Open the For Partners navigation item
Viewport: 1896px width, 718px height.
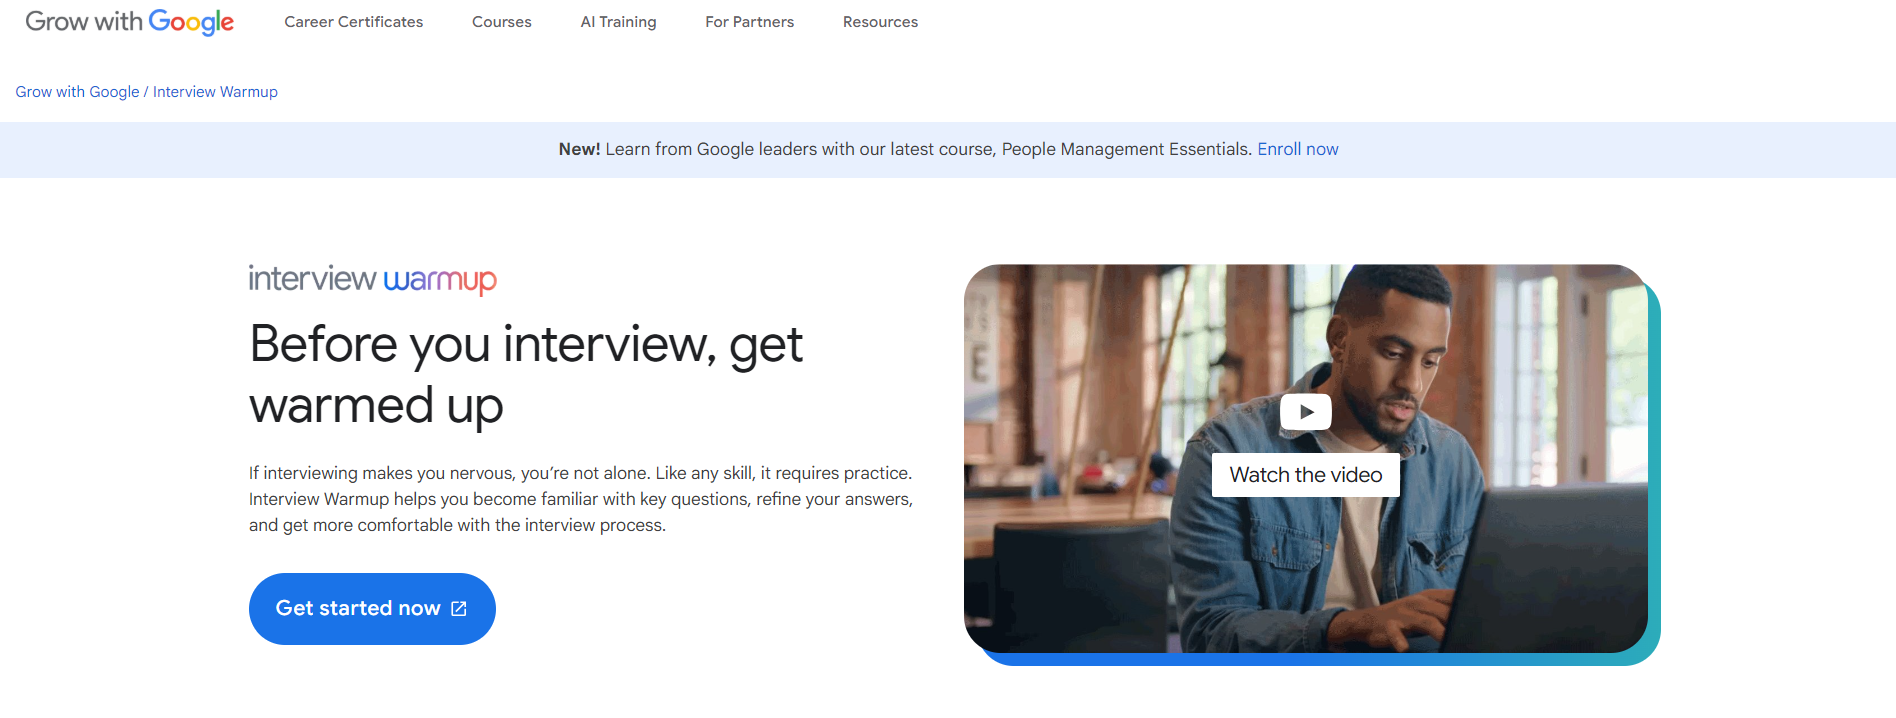(749, 22)
